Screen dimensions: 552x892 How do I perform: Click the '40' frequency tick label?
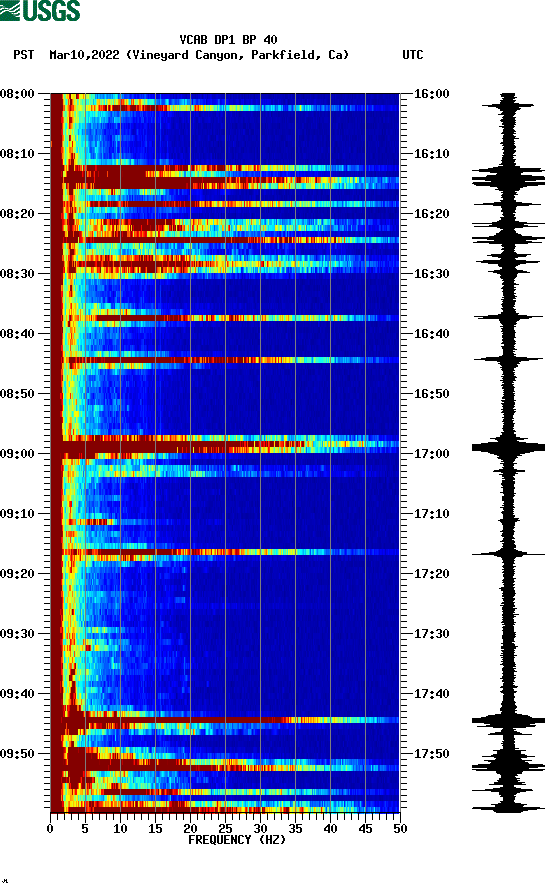click(x=330, y=829)
